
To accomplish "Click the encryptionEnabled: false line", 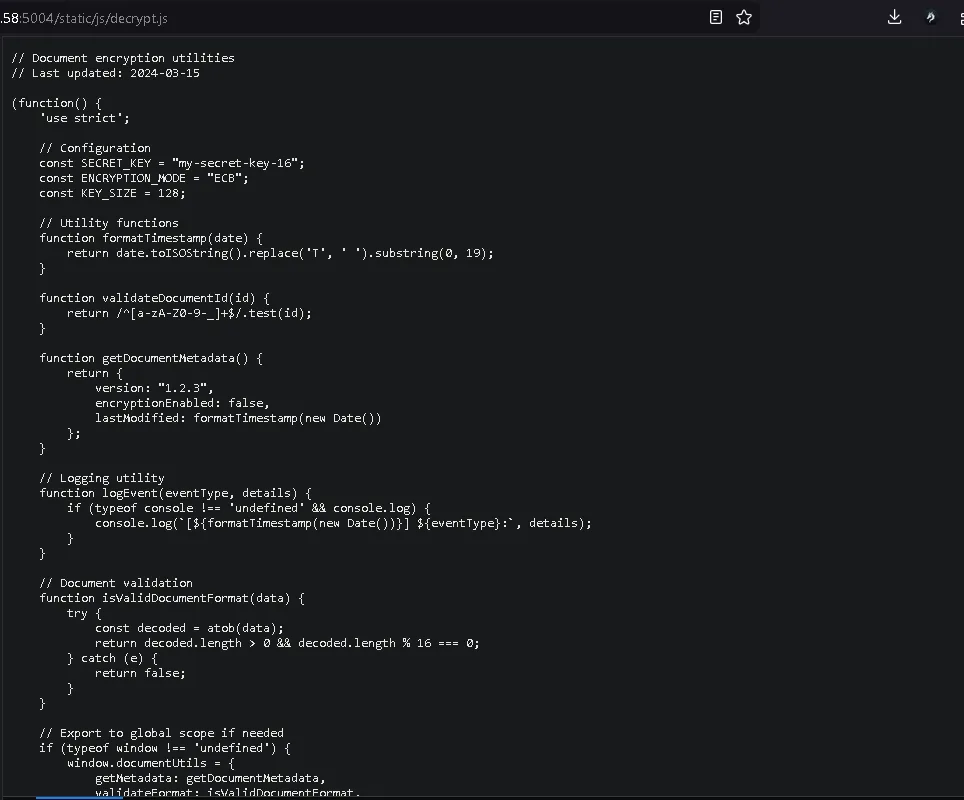I will [x=182, y=403].
